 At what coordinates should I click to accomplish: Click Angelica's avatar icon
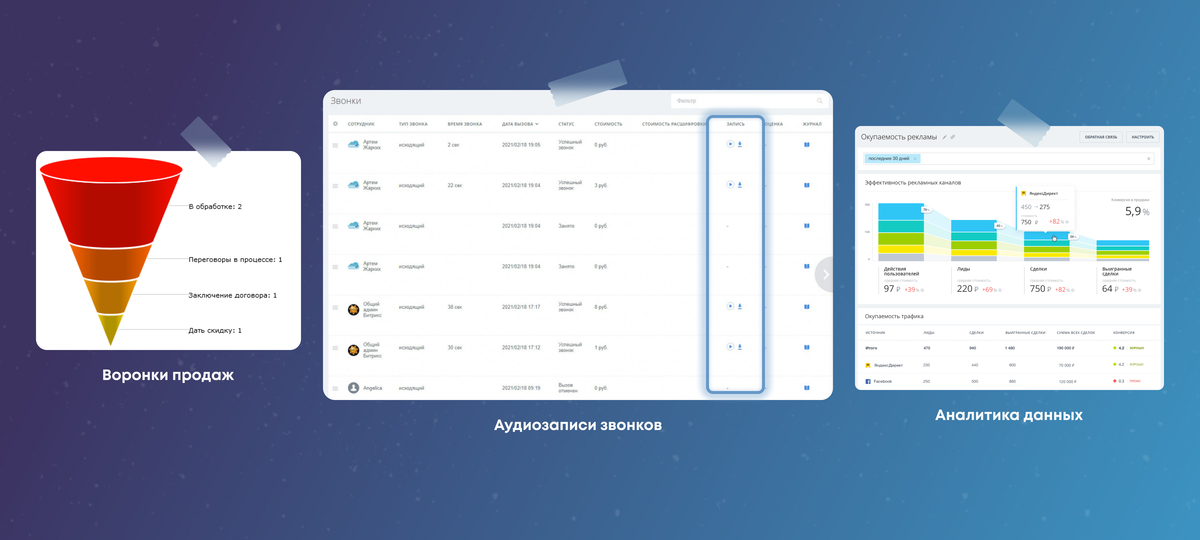[x=353, y=387]
